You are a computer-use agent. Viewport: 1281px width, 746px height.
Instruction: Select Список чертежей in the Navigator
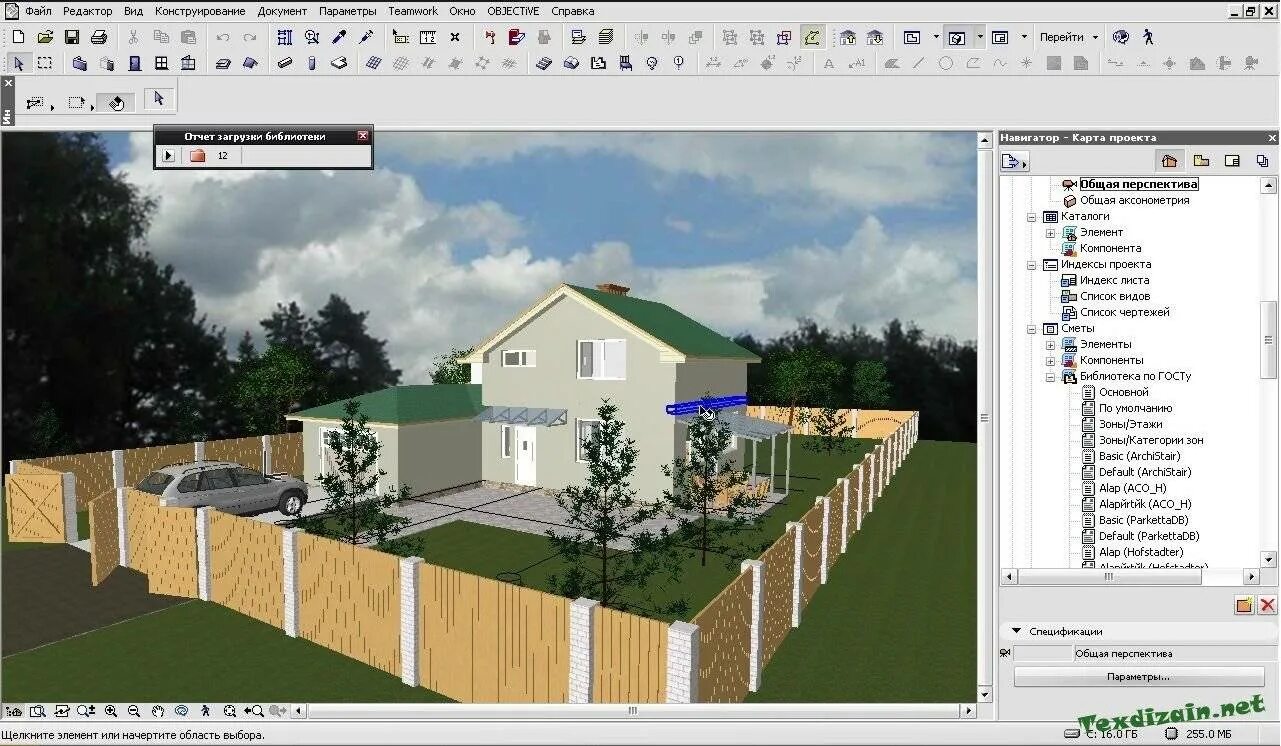[x=1124, y=312]
